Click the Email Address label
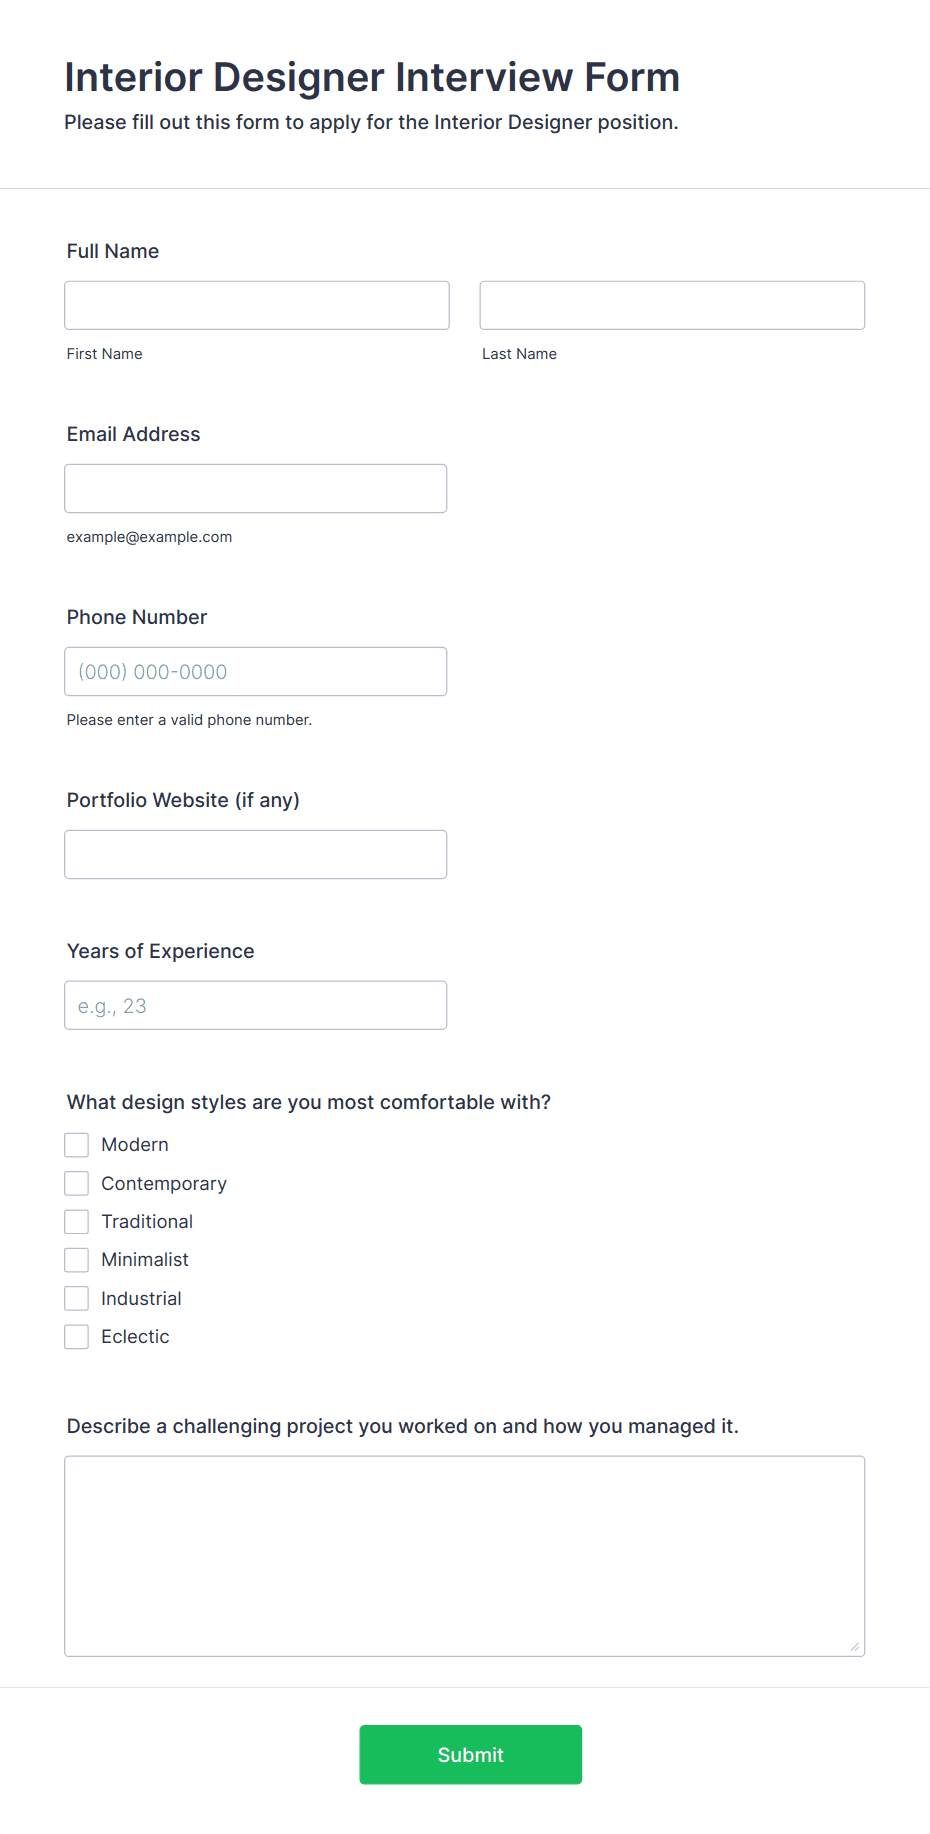 point(134,434)
